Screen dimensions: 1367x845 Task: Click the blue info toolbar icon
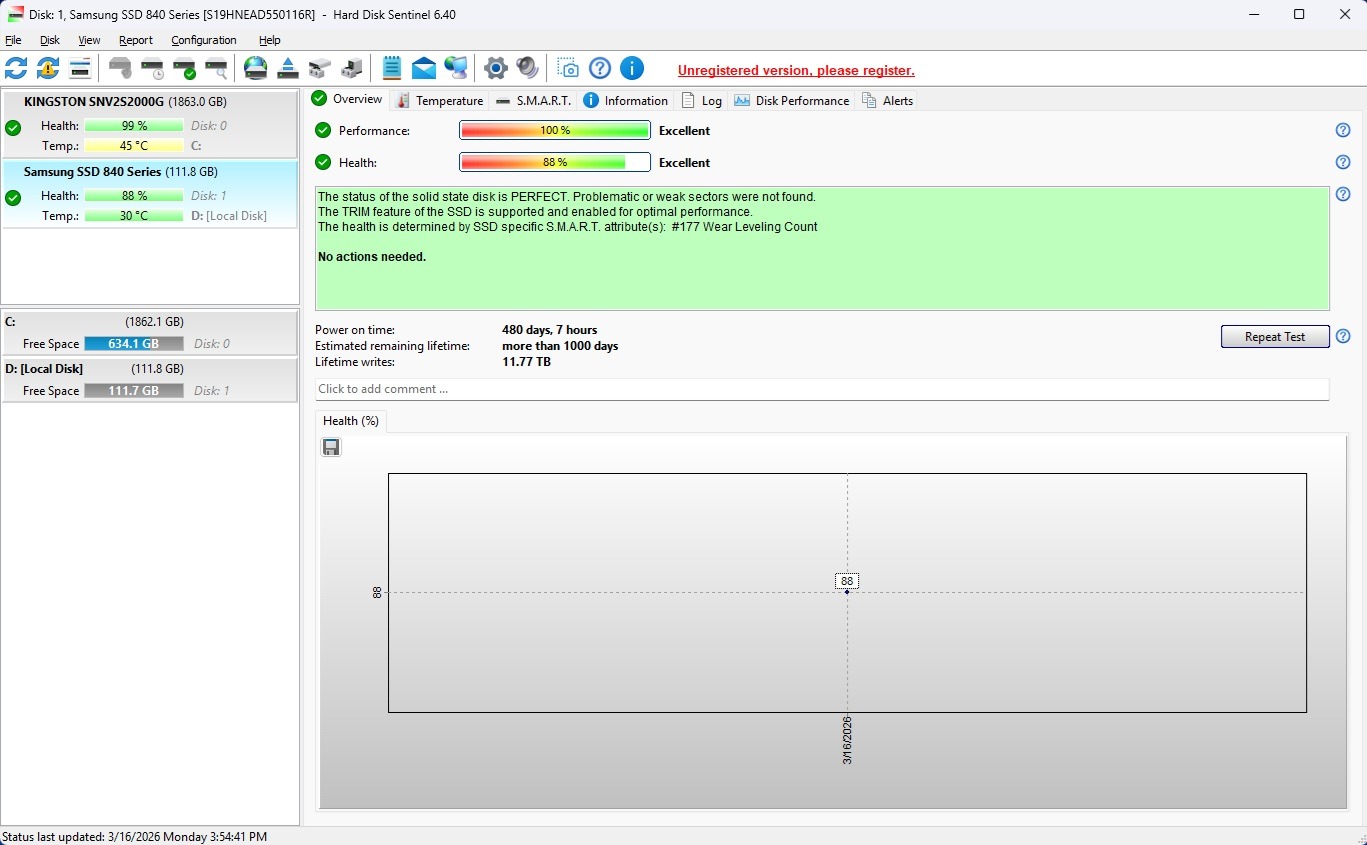point(632,68)
